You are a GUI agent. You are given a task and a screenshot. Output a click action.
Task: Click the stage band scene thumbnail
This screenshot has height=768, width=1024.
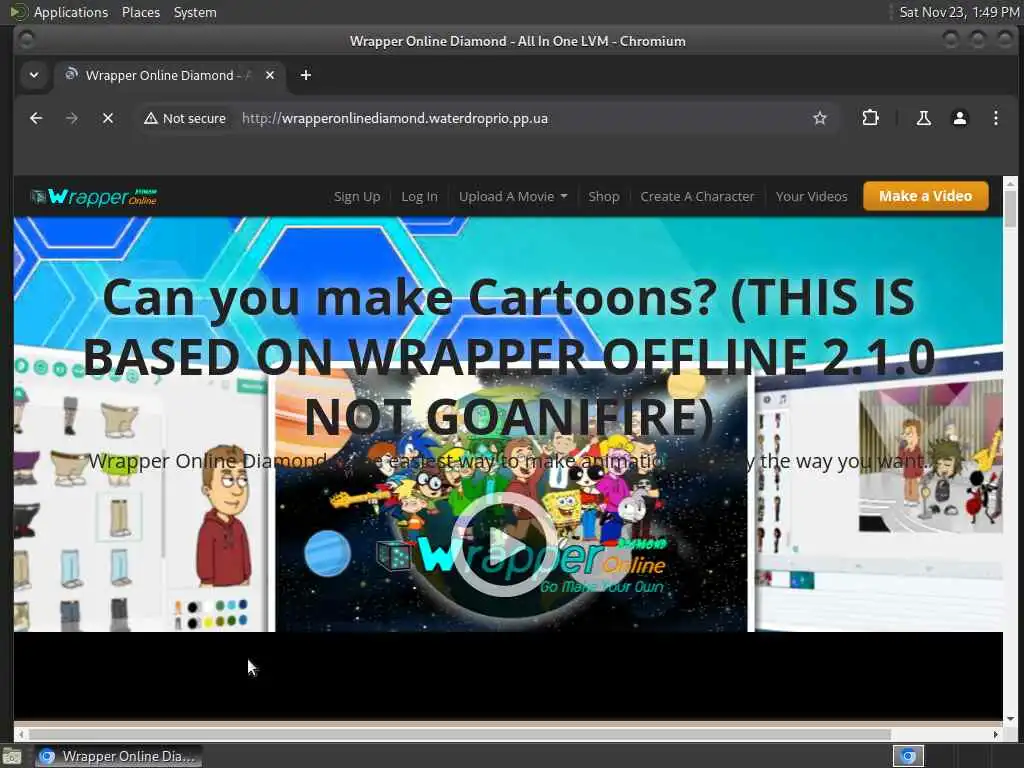(929, 457)
